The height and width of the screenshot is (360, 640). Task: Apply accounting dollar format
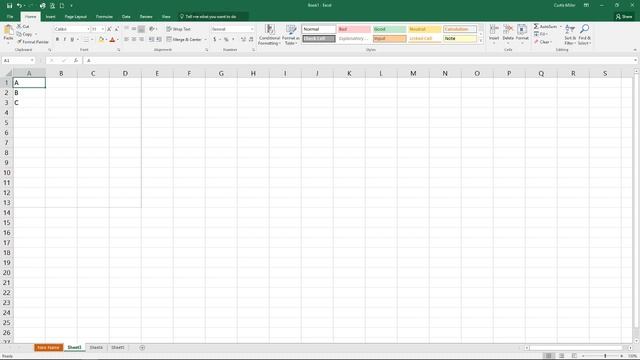click(215, 40)
